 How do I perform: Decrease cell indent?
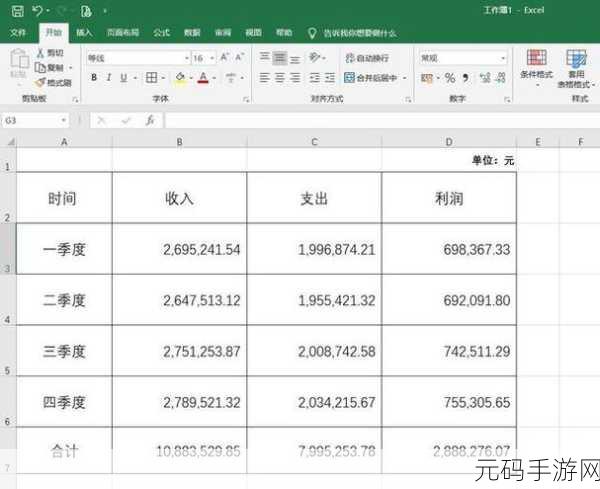[315, 78]
